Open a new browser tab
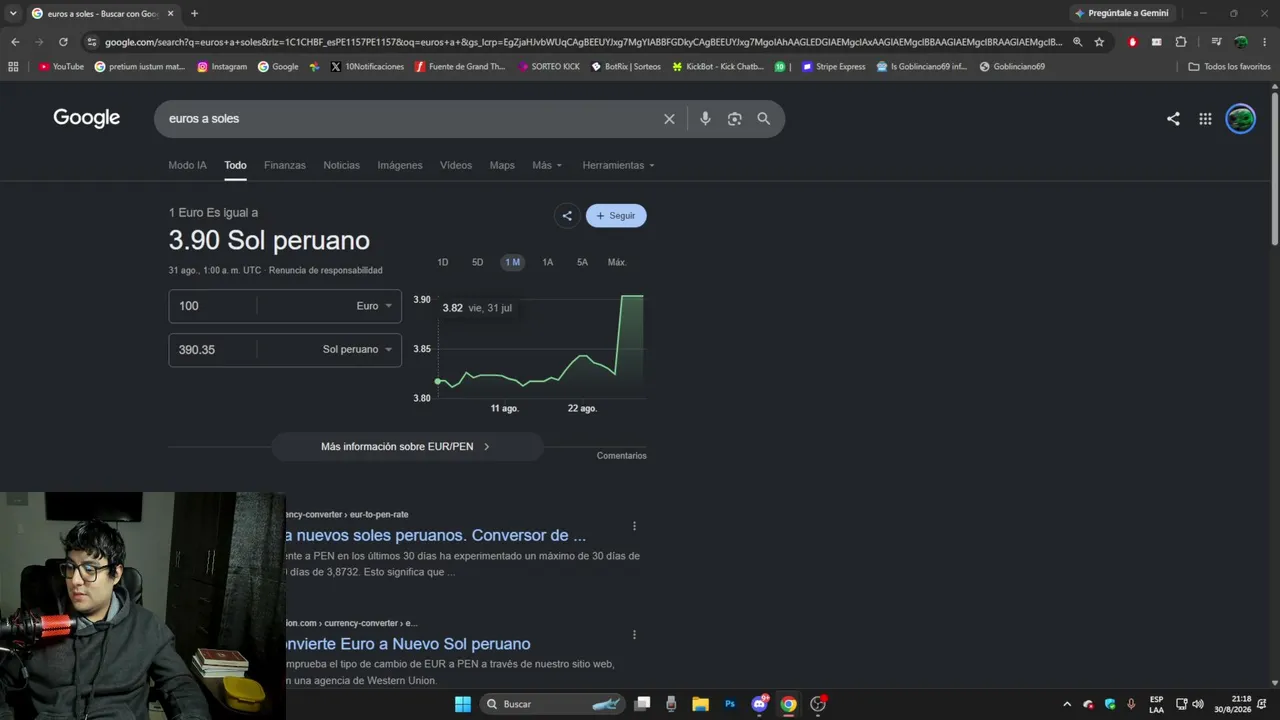This screenshot has height=720, width=1280. point(194,14)
